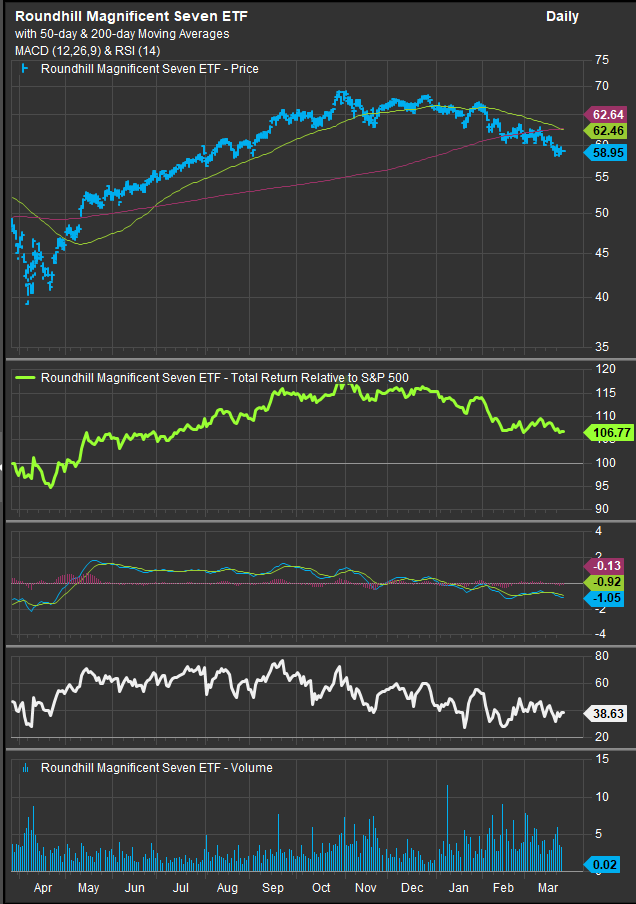Click the magenta -0.13 MACD histogram tag
The height and width of the screenshot is (904, 636).
[x=607, y=565]
